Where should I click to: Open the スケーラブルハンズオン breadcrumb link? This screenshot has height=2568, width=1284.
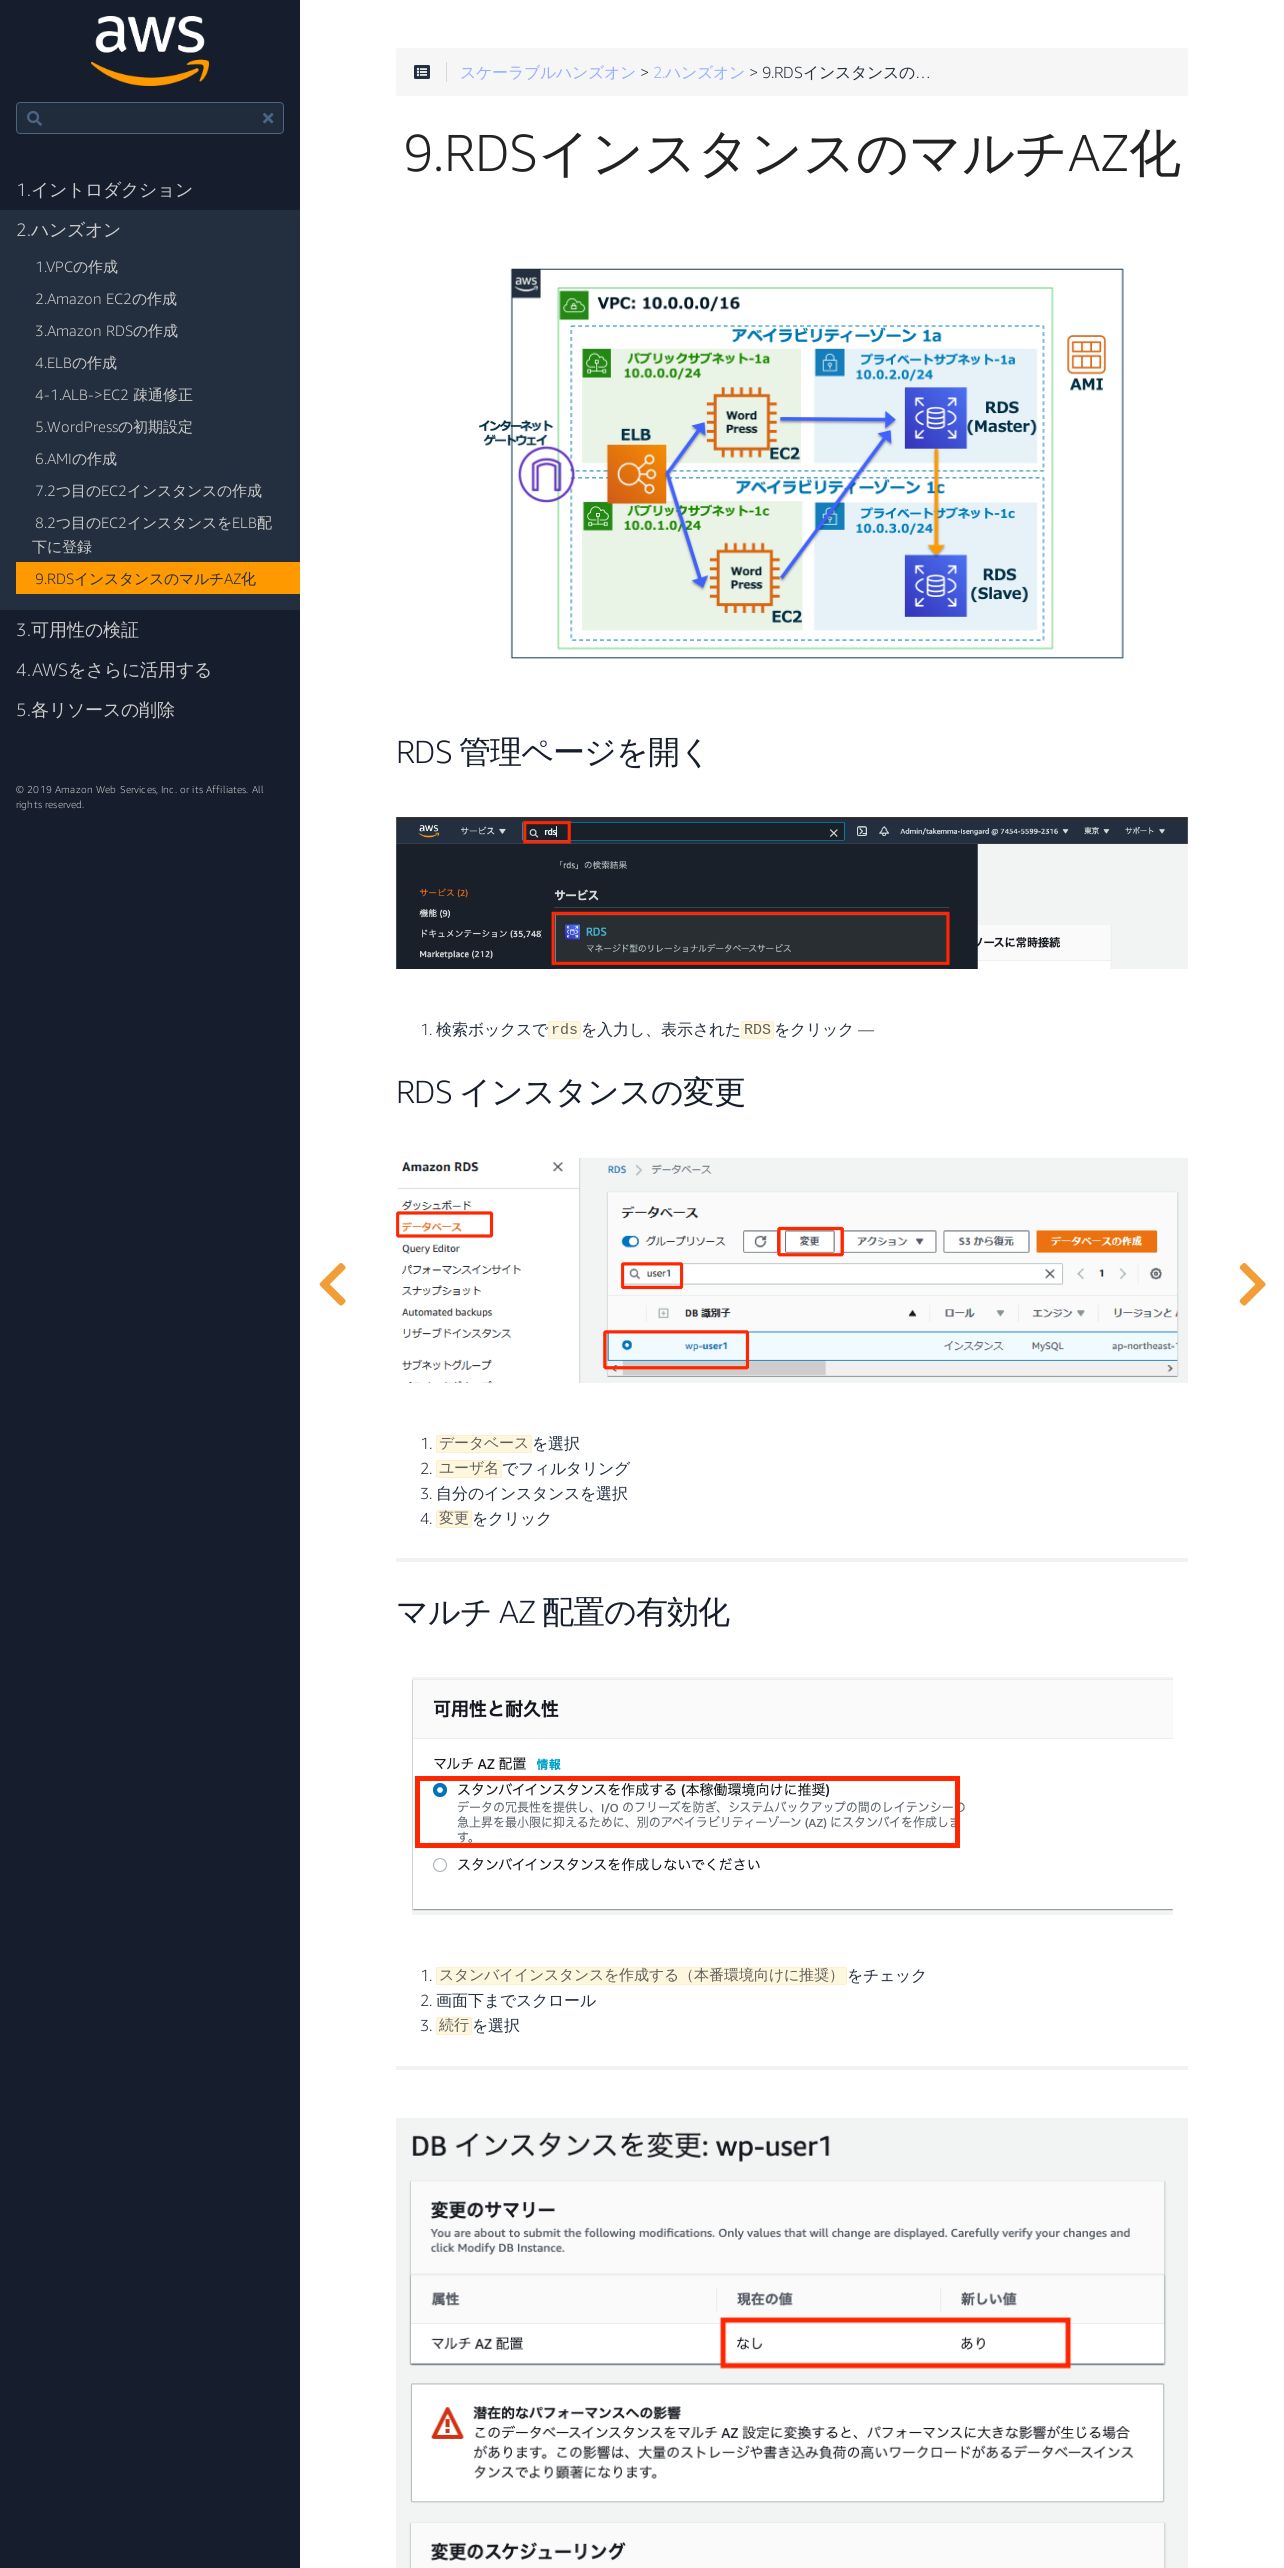point(547,73)
